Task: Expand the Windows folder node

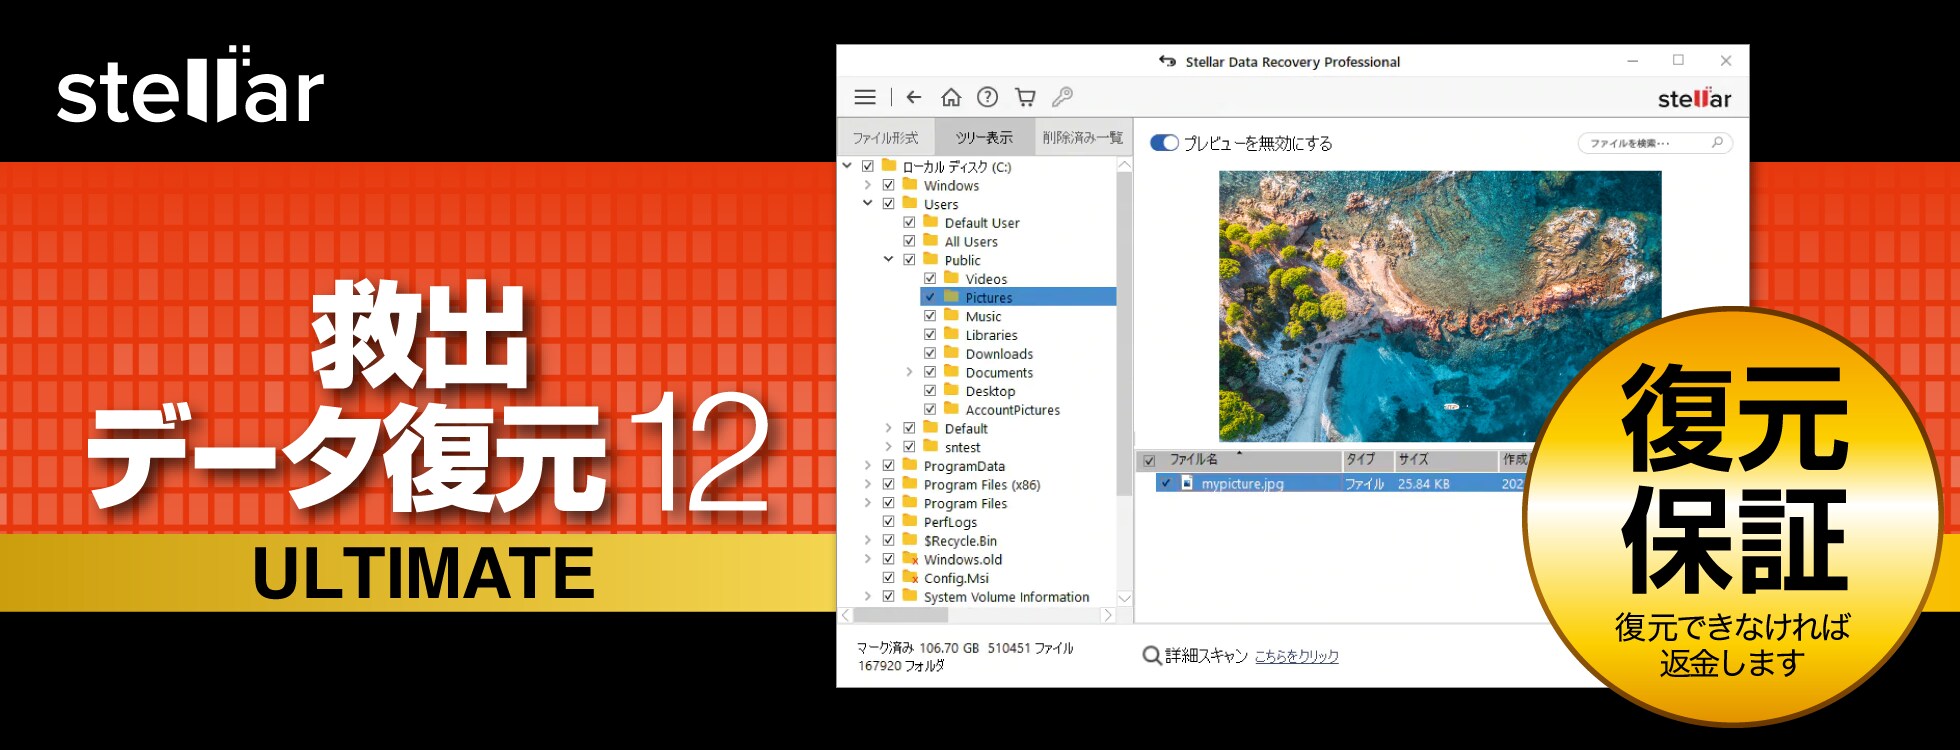Action: pyautogui.click(x=867, y=185)
